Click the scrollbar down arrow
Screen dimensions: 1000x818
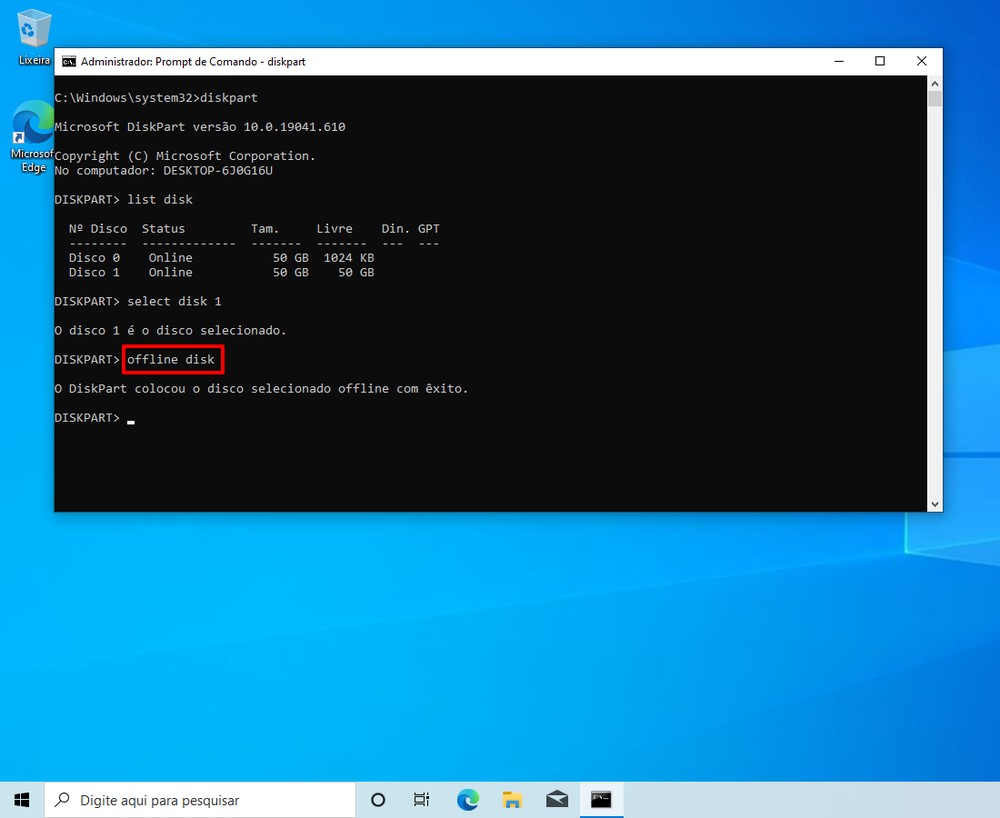click(934, 503)
